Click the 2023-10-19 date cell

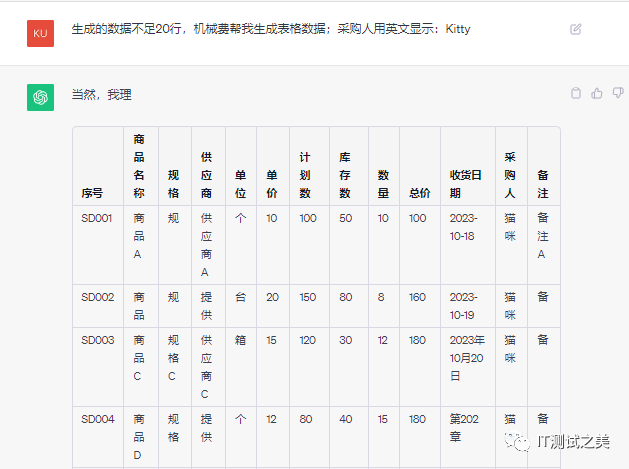coord(463,305)
